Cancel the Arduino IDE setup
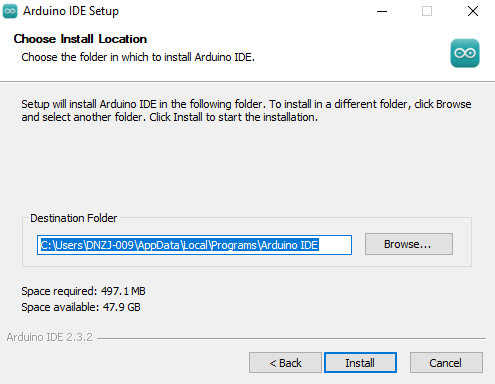 tap(446, 363)
